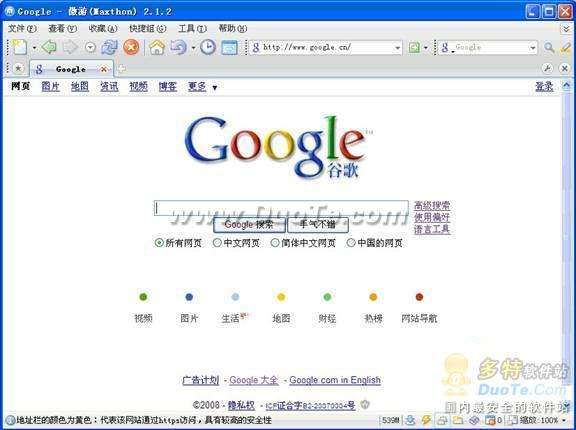Expand the green Go button dropdown arrow

click(x=426, y=48)
